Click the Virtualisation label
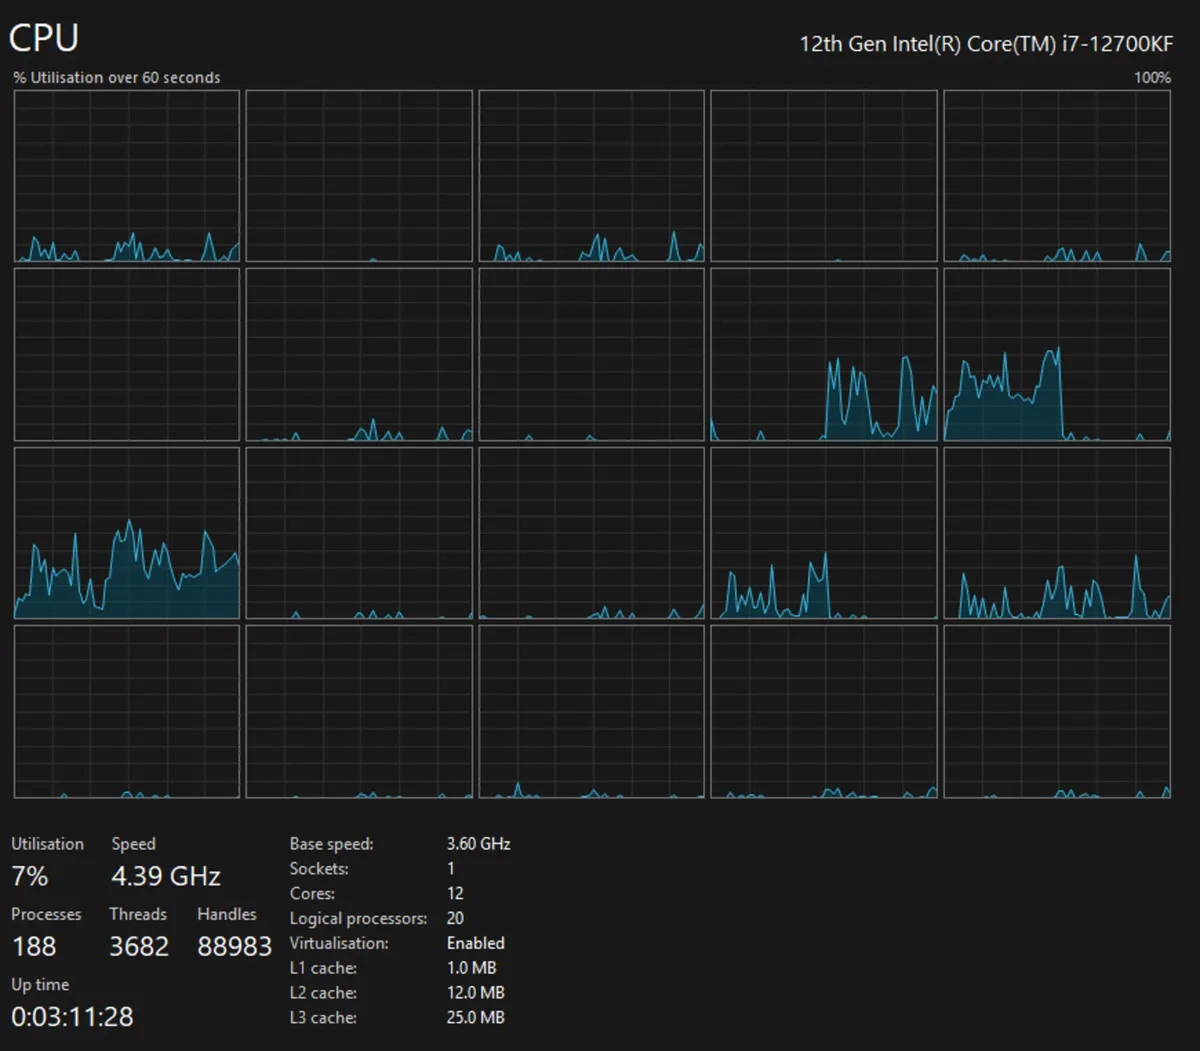This screenshot has height=1051, width=1200. (339, 943)
